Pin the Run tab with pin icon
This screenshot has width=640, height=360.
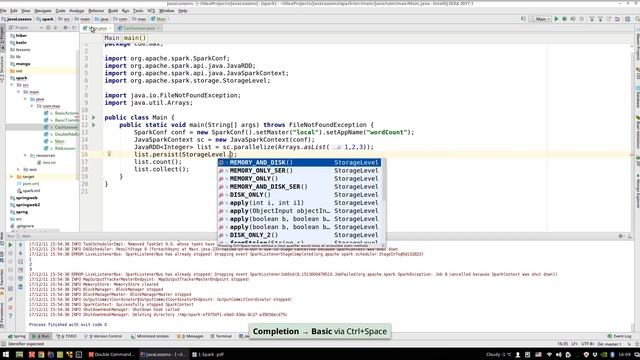click(x=11, y=299)
